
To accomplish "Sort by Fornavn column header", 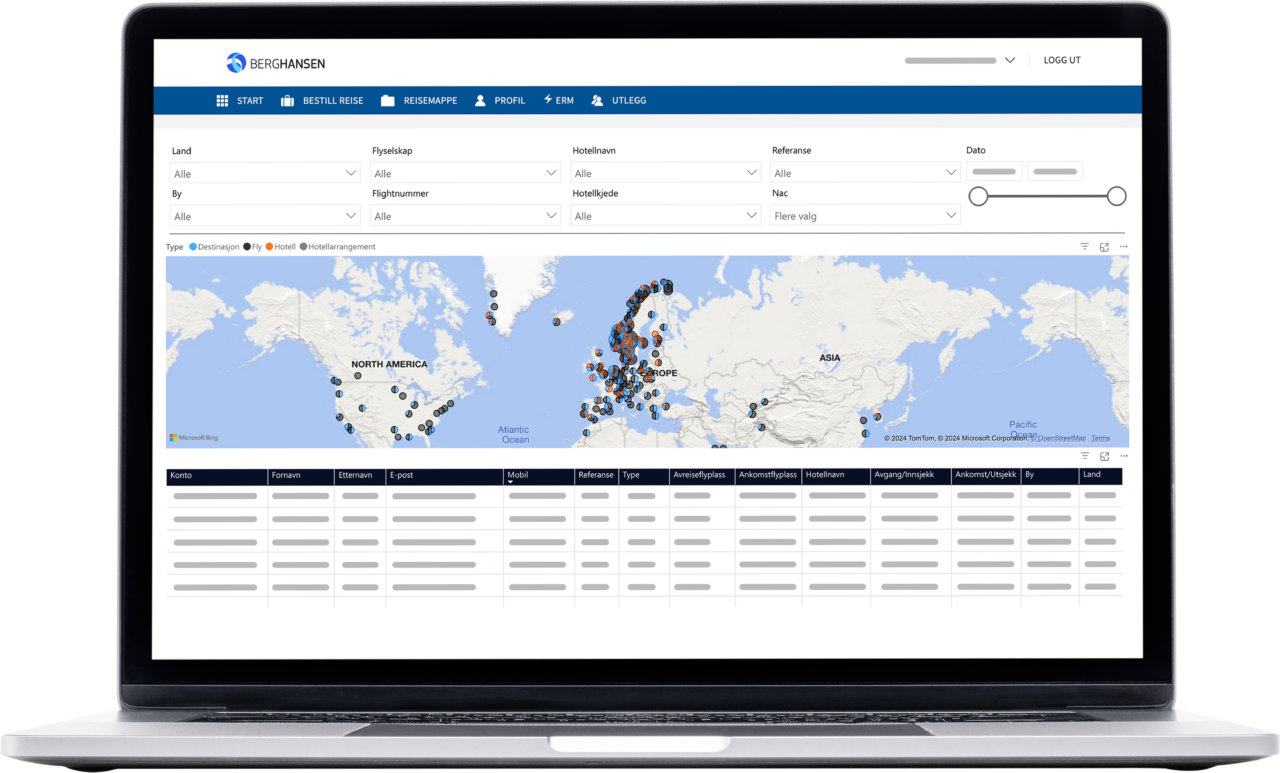I will [301, 477].
